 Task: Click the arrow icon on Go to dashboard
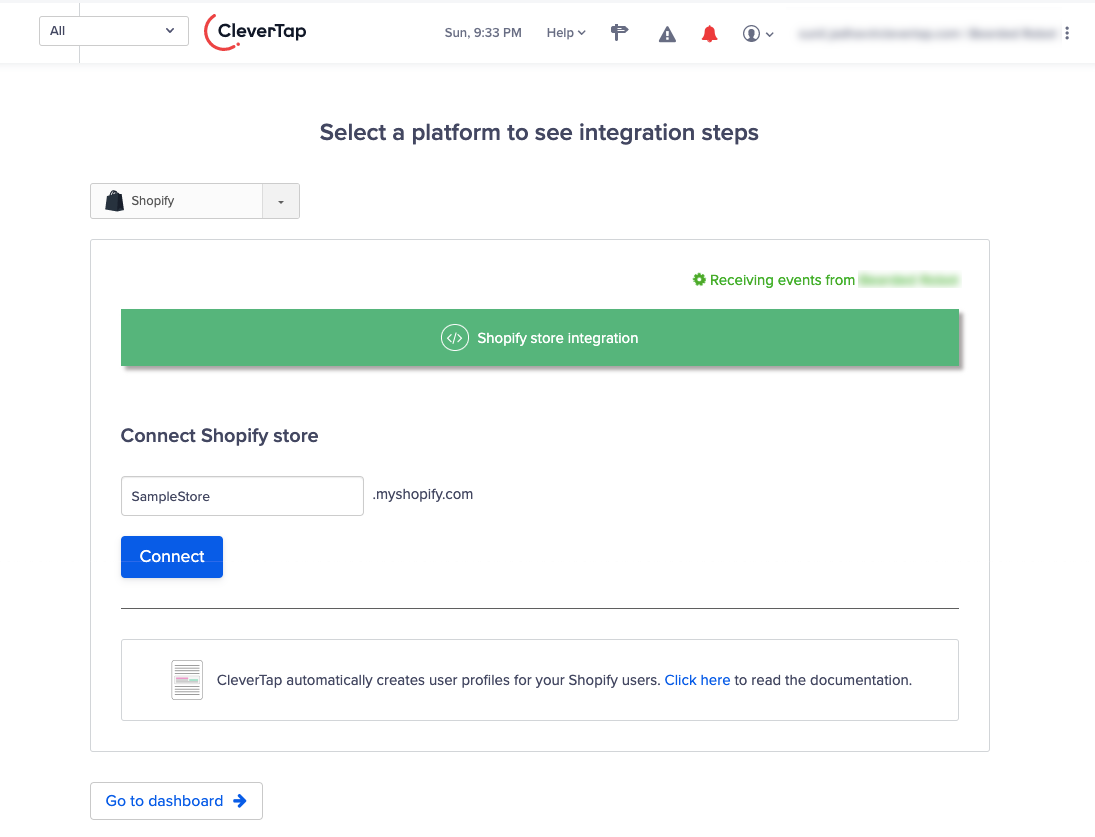240,801
